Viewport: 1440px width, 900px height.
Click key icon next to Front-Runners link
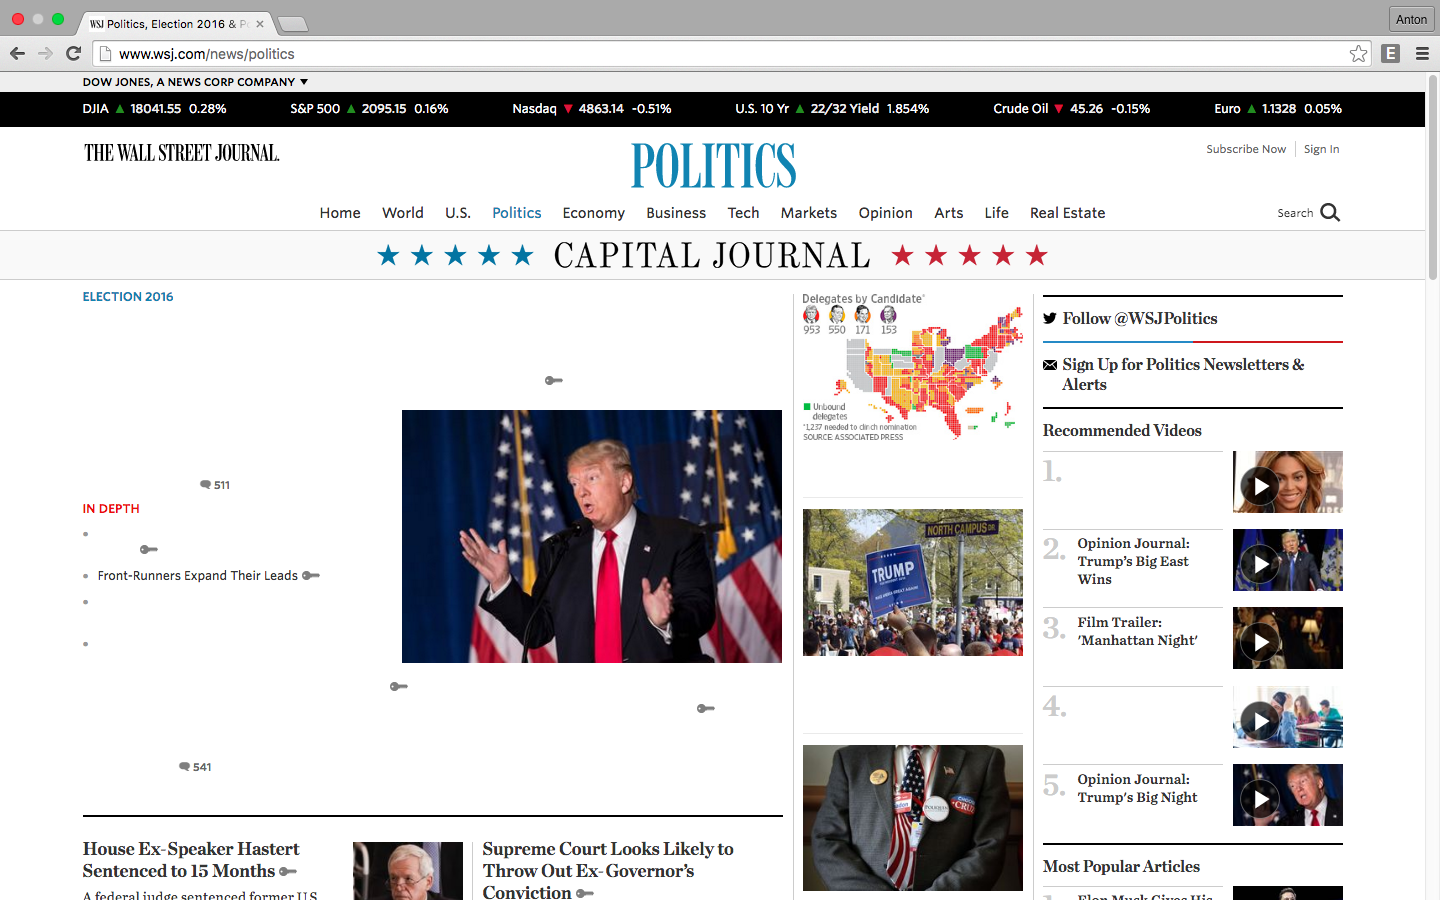click(x=311, y=576)
